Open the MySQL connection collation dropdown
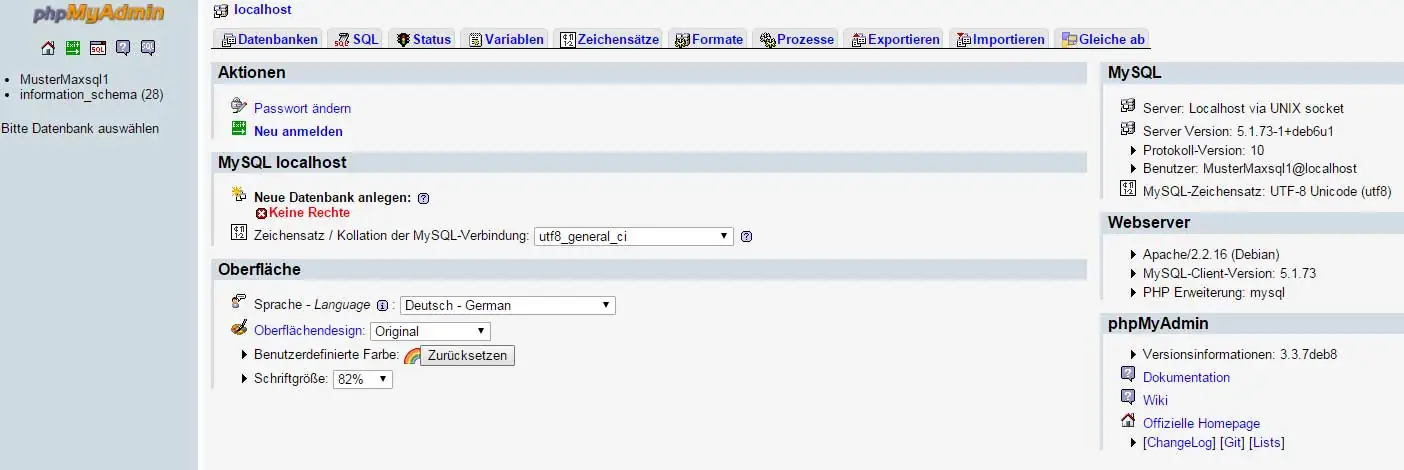1404x470 pixels. pyautogui.click(x=634, y=237)
